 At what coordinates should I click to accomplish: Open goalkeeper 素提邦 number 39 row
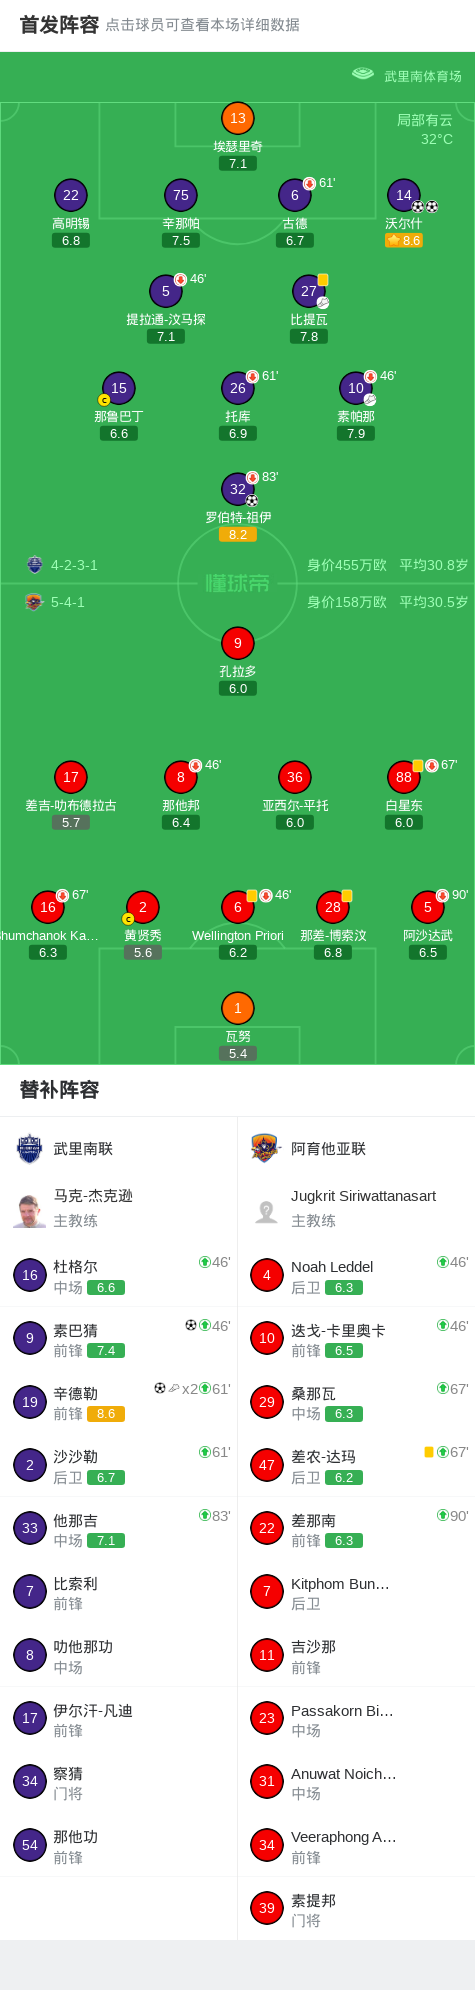coord(356,1909)
